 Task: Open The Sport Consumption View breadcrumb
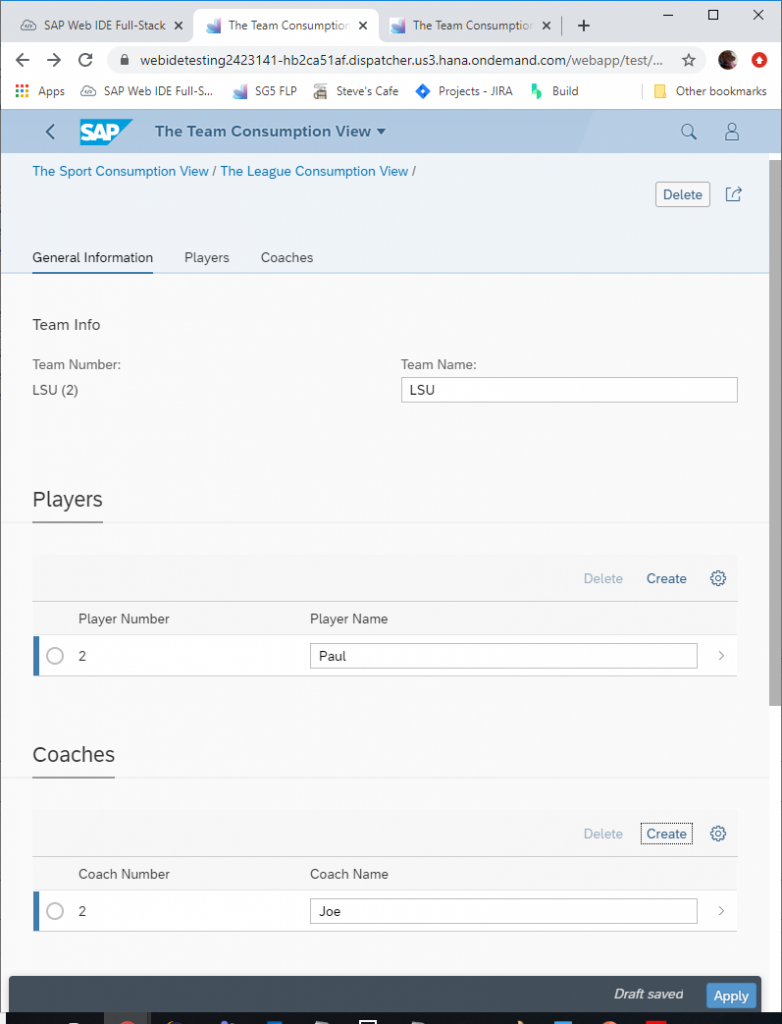[120, 171]
